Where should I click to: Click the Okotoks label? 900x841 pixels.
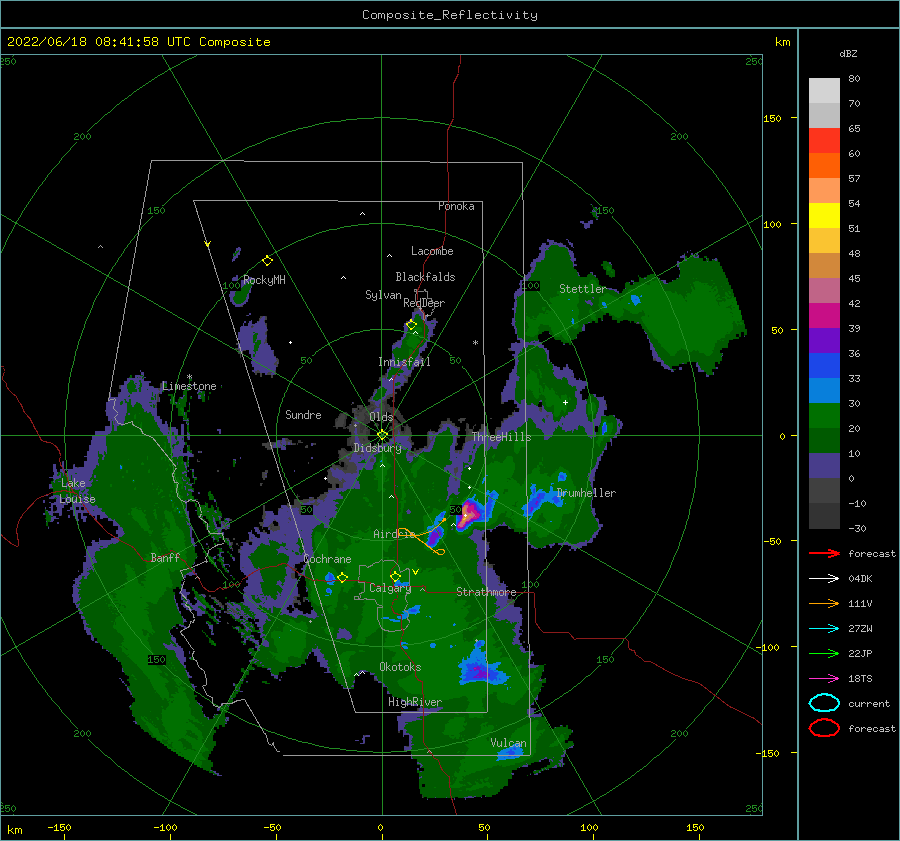400,667
